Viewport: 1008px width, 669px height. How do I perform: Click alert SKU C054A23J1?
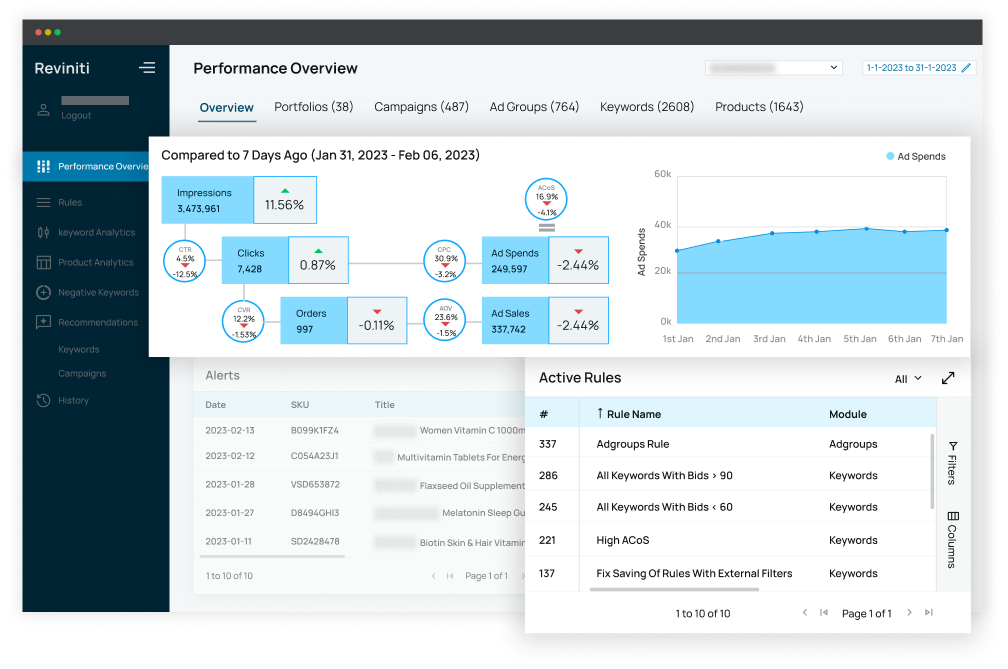click(314, 456)
